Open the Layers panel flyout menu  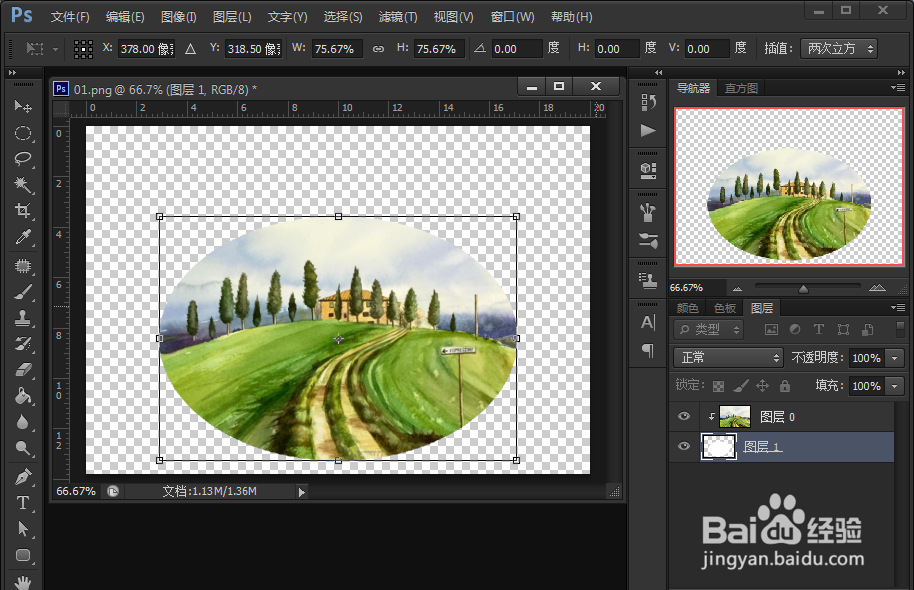(898, 307)
